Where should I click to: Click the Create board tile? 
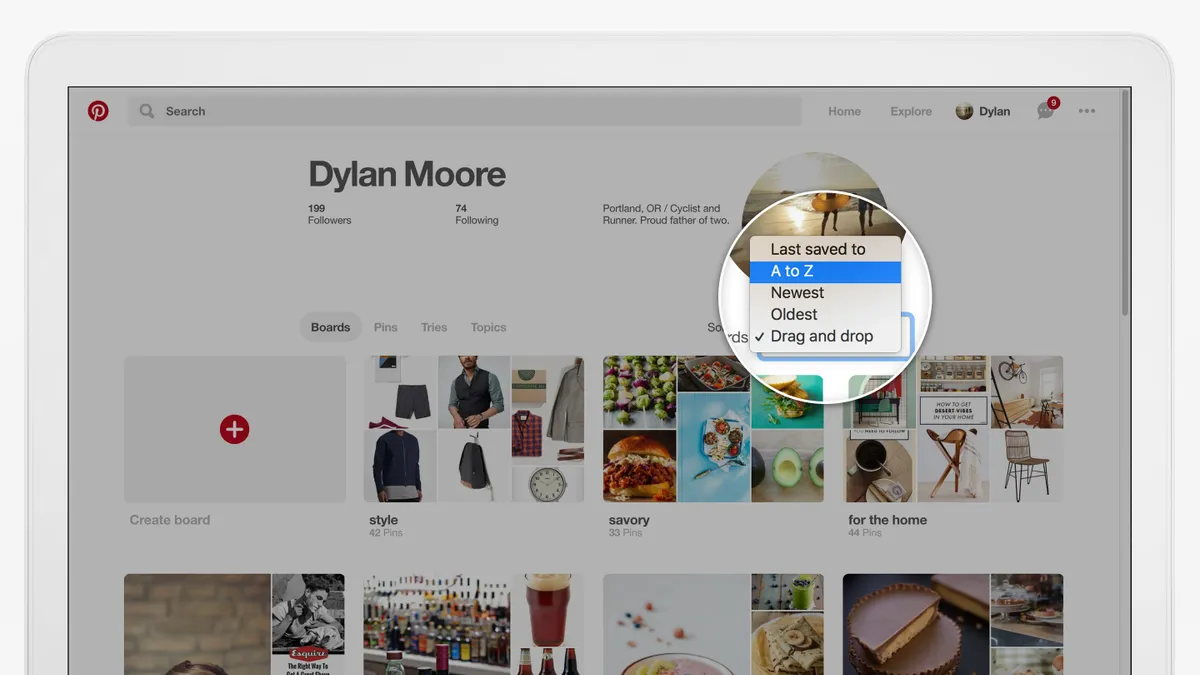point(235,429)
